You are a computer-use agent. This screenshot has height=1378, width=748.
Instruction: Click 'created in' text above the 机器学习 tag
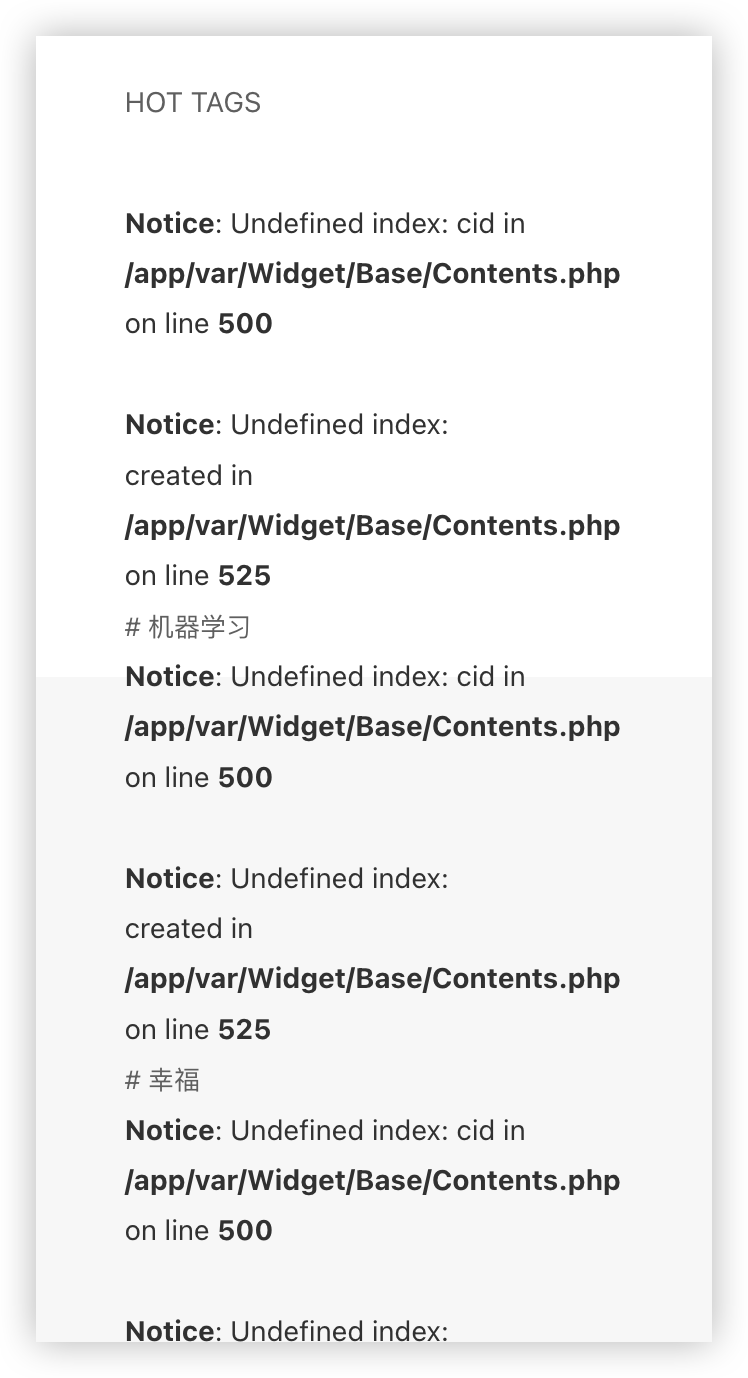coord(189,476)
